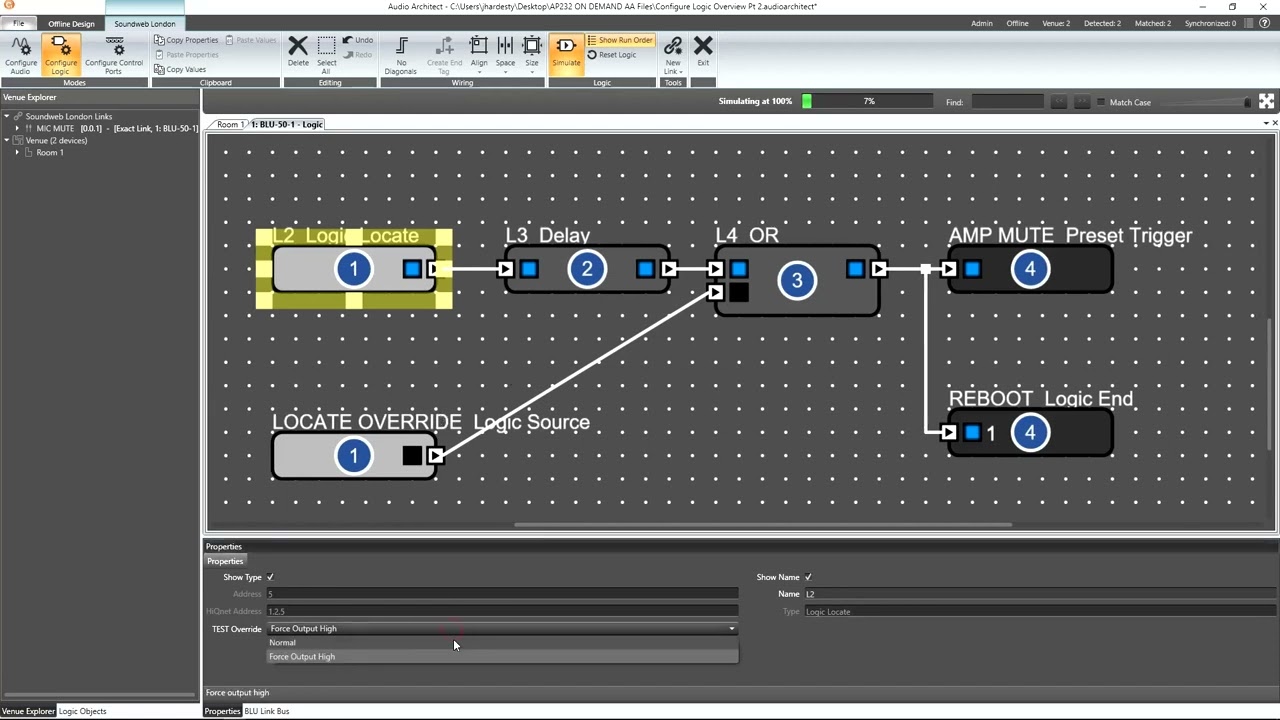Screen dimensions: 1280x720
Task: Toggle the Match Case checkbox
Action: 1101,102
